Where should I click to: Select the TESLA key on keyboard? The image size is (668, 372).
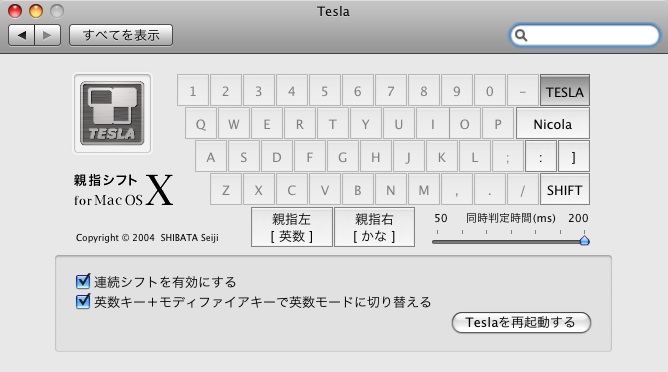click(565, 90)
